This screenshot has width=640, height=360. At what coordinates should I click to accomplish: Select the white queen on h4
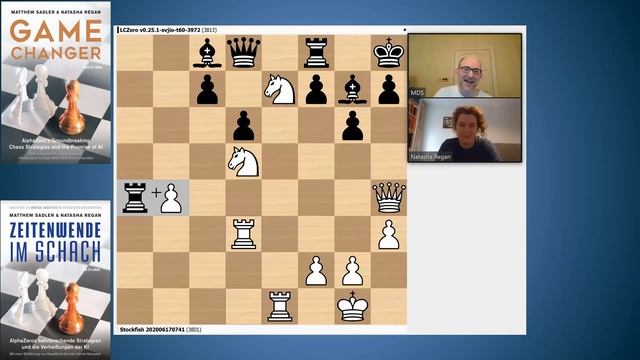(x=389, y=198)
